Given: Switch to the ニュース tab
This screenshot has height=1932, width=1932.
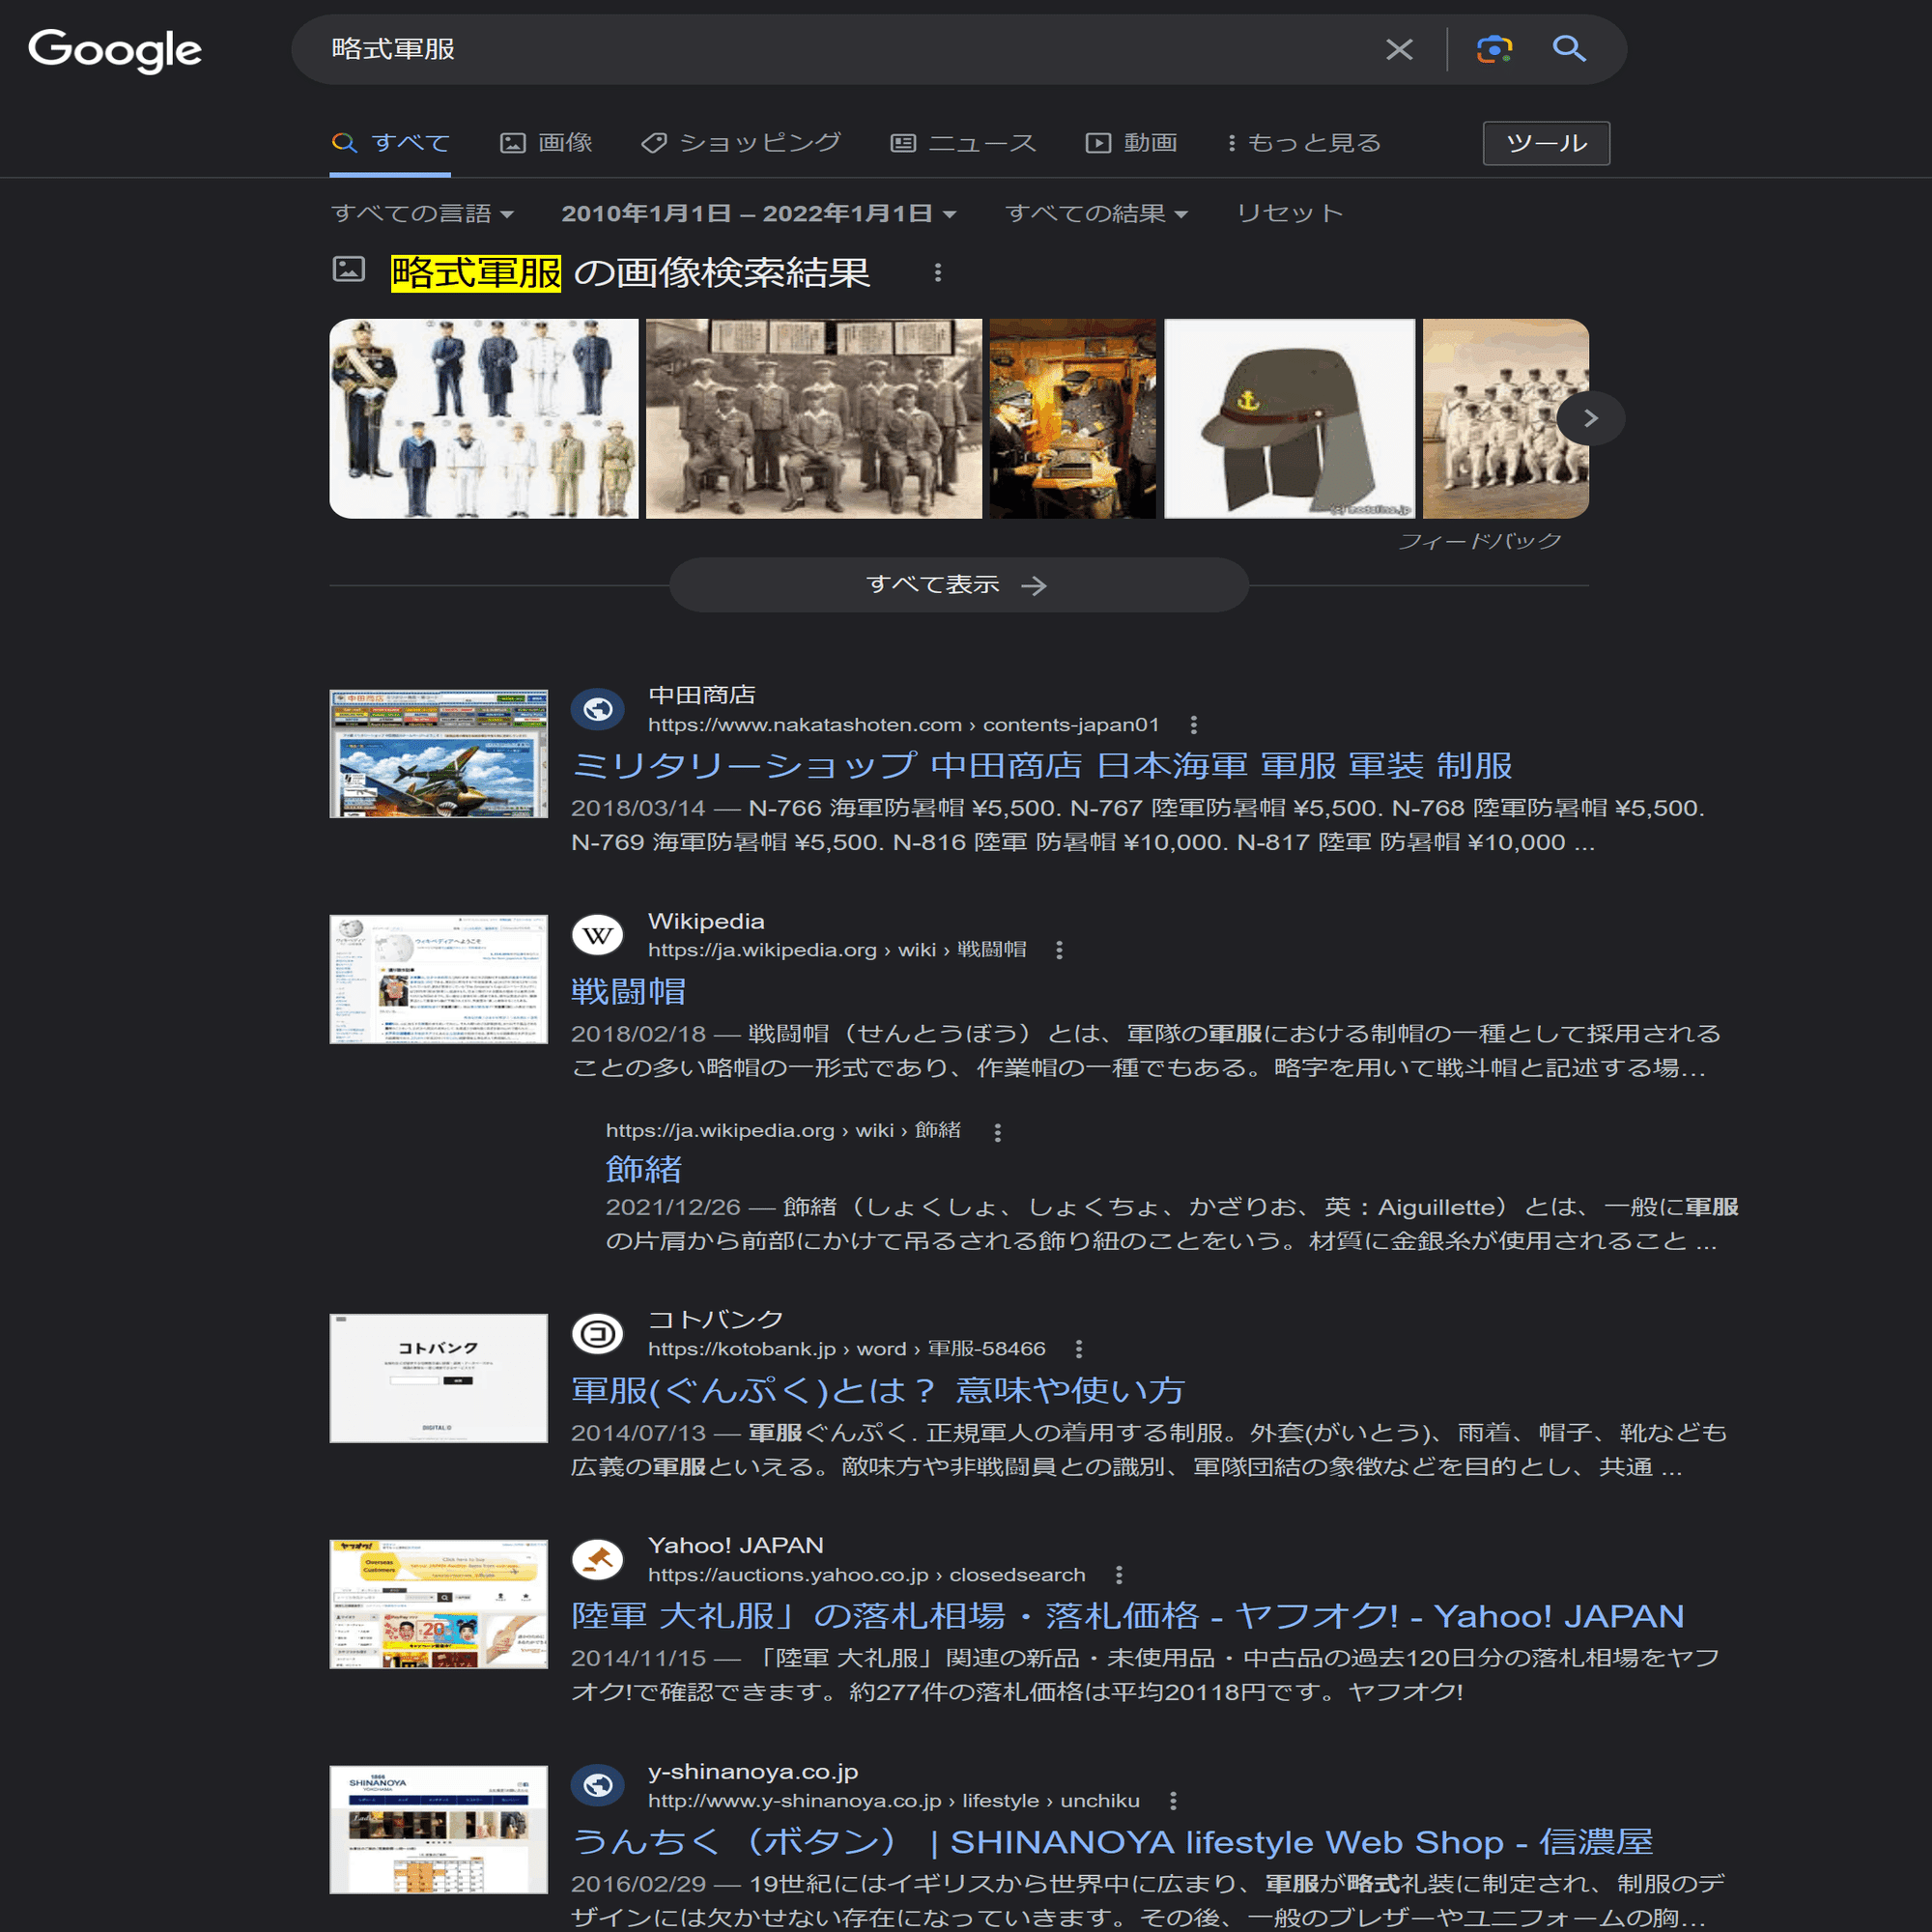Looking at the screenshot, I should [963, 143].
